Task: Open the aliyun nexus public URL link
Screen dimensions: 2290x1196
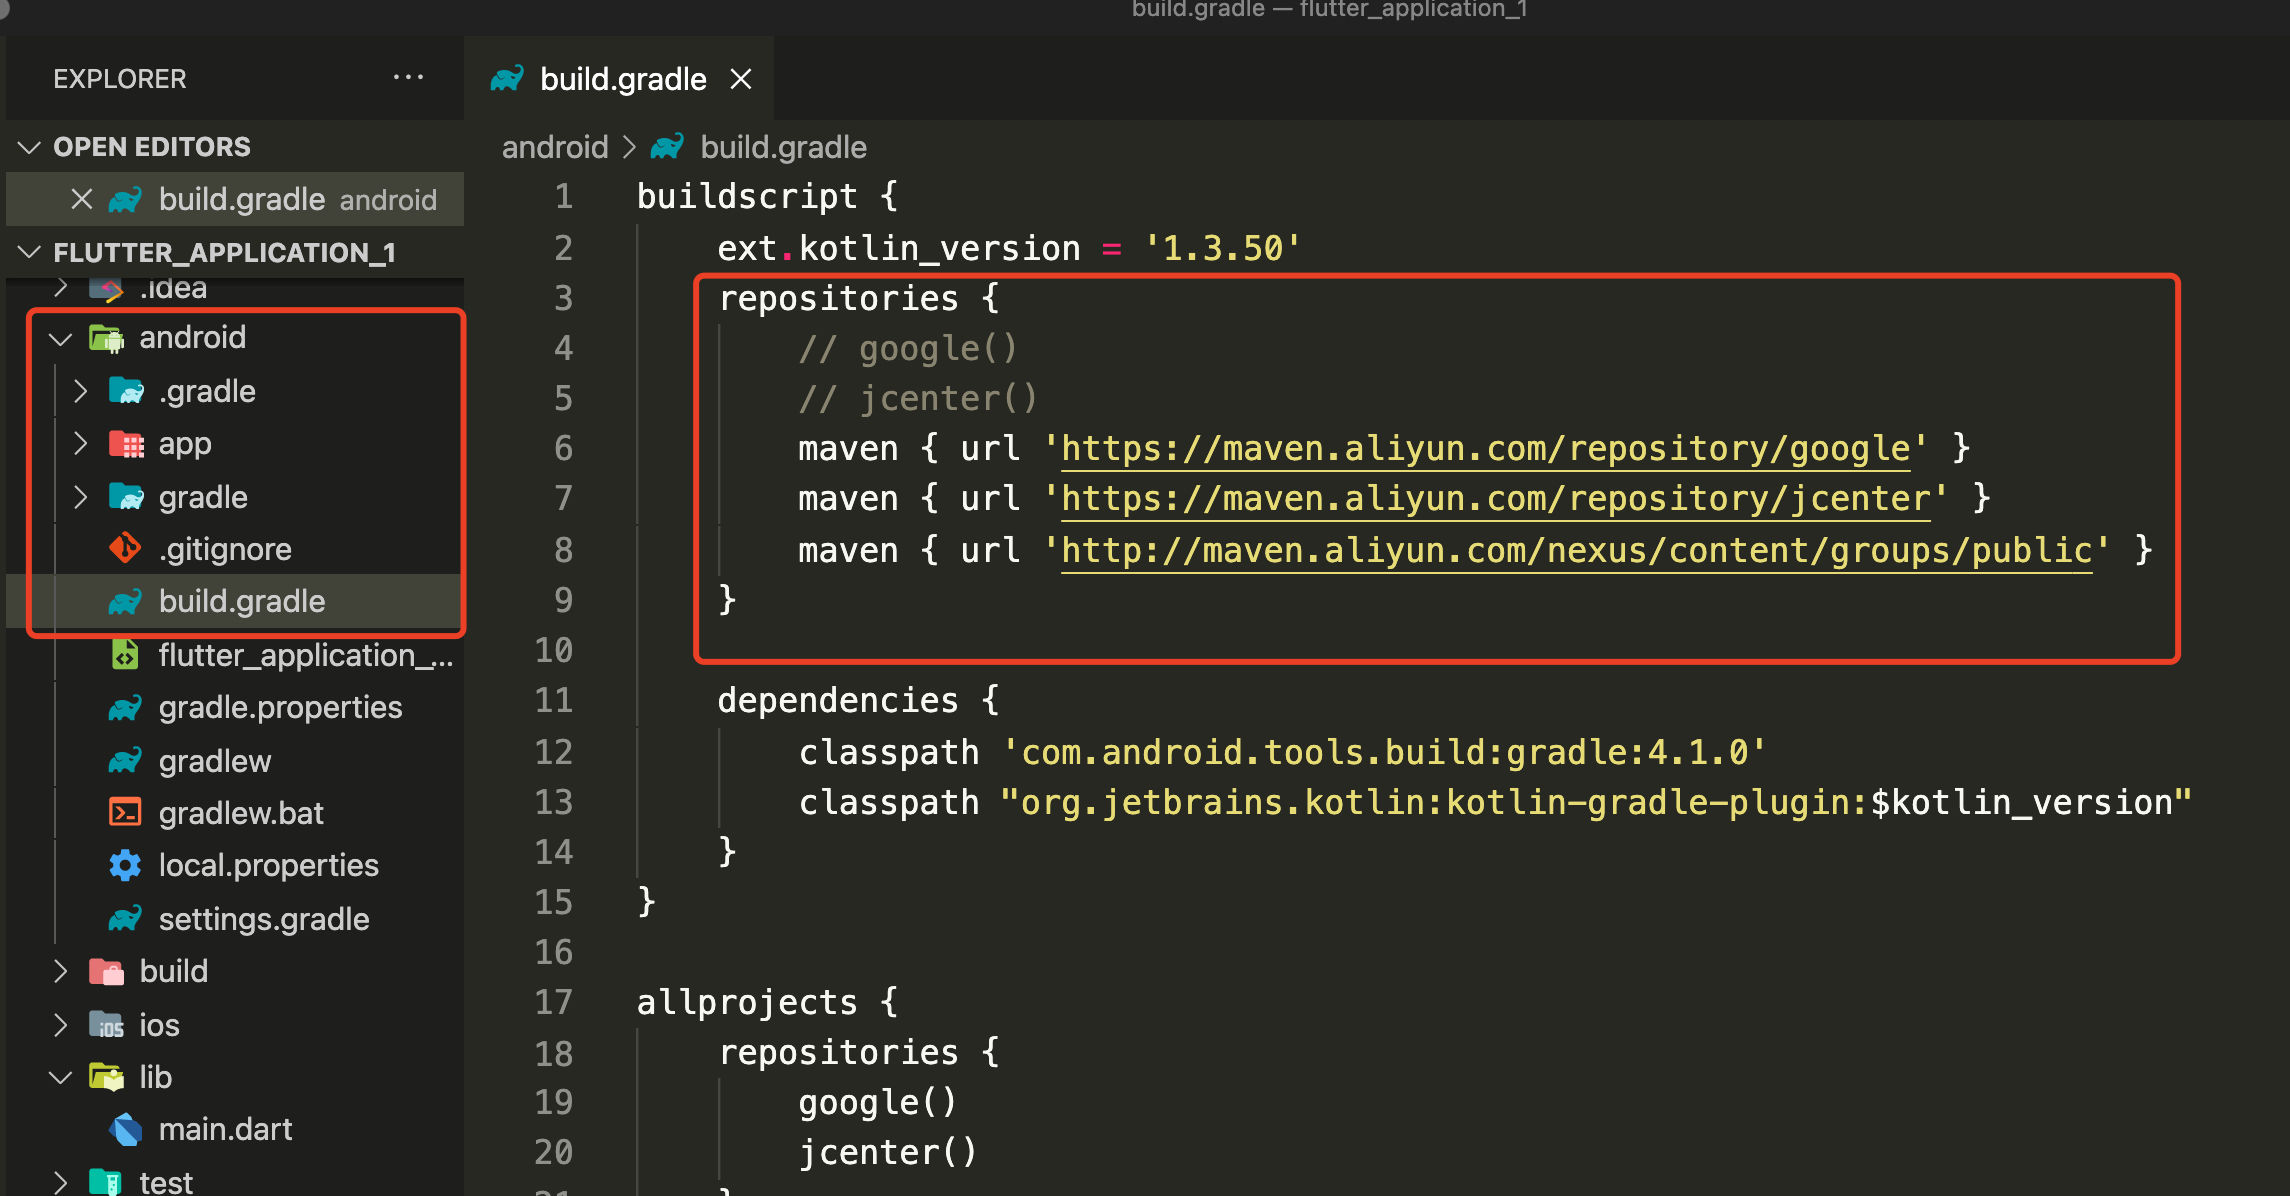Action: [1576, 550]
